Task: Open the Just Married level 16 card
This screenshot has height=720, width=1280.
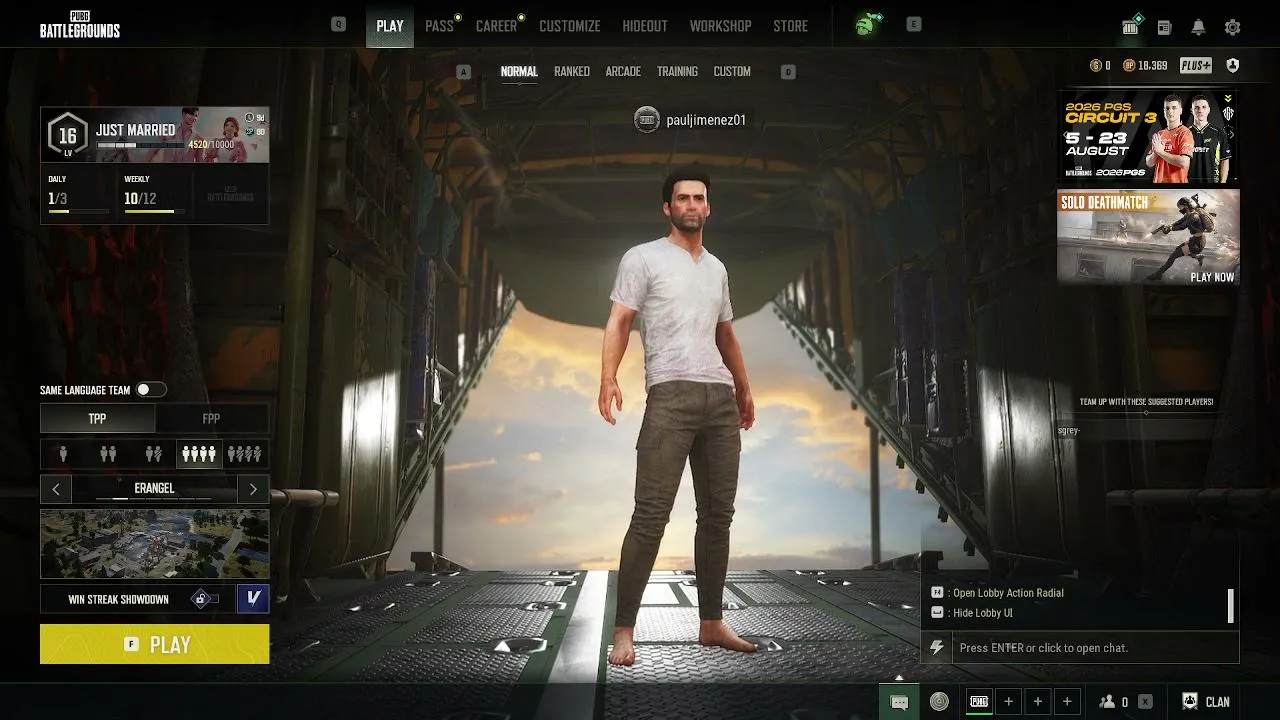Action: [155, 135]
